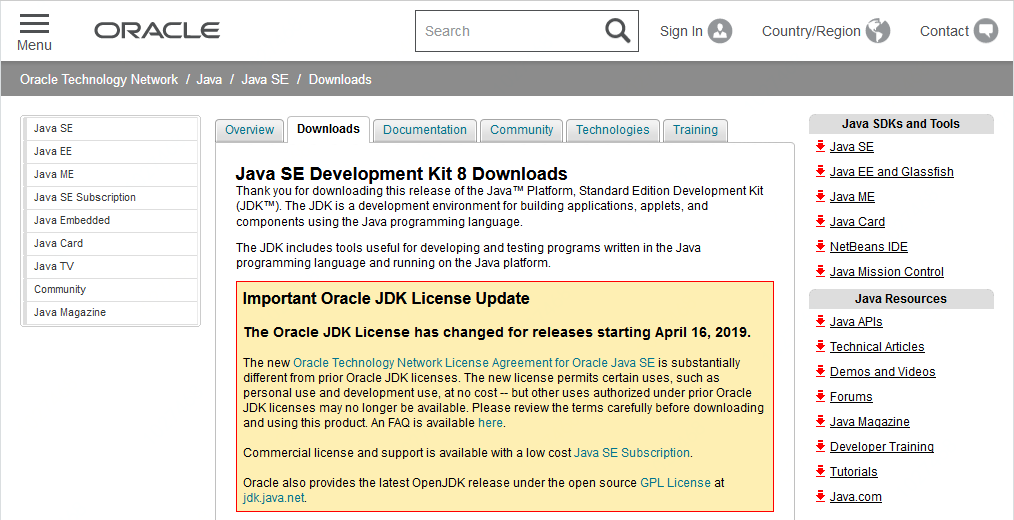Click the magnifying glass search icon
Image resolution: width=1014 pixels, height=520 pixels.
tap(617, 30)
